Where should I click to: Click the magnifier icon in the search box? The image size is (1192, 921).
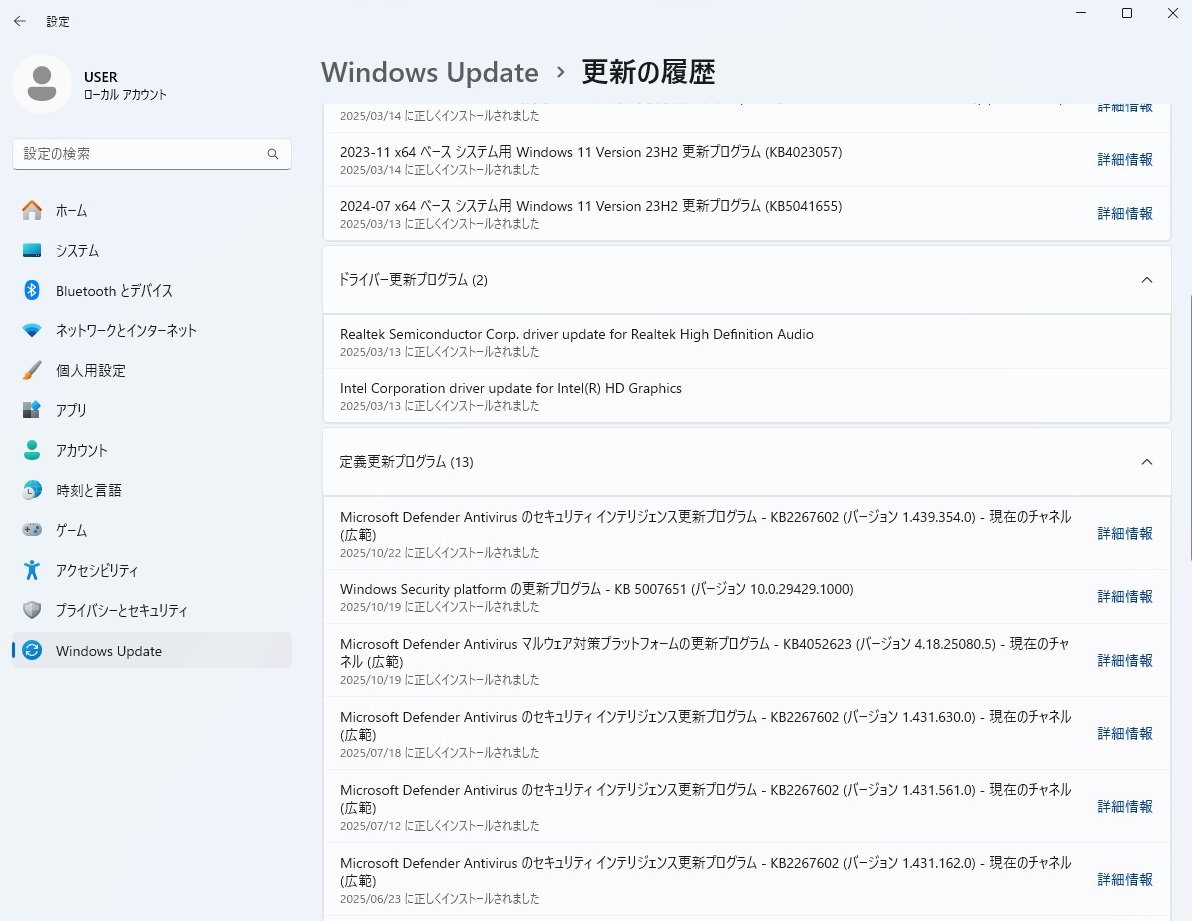tap(273, 155)
